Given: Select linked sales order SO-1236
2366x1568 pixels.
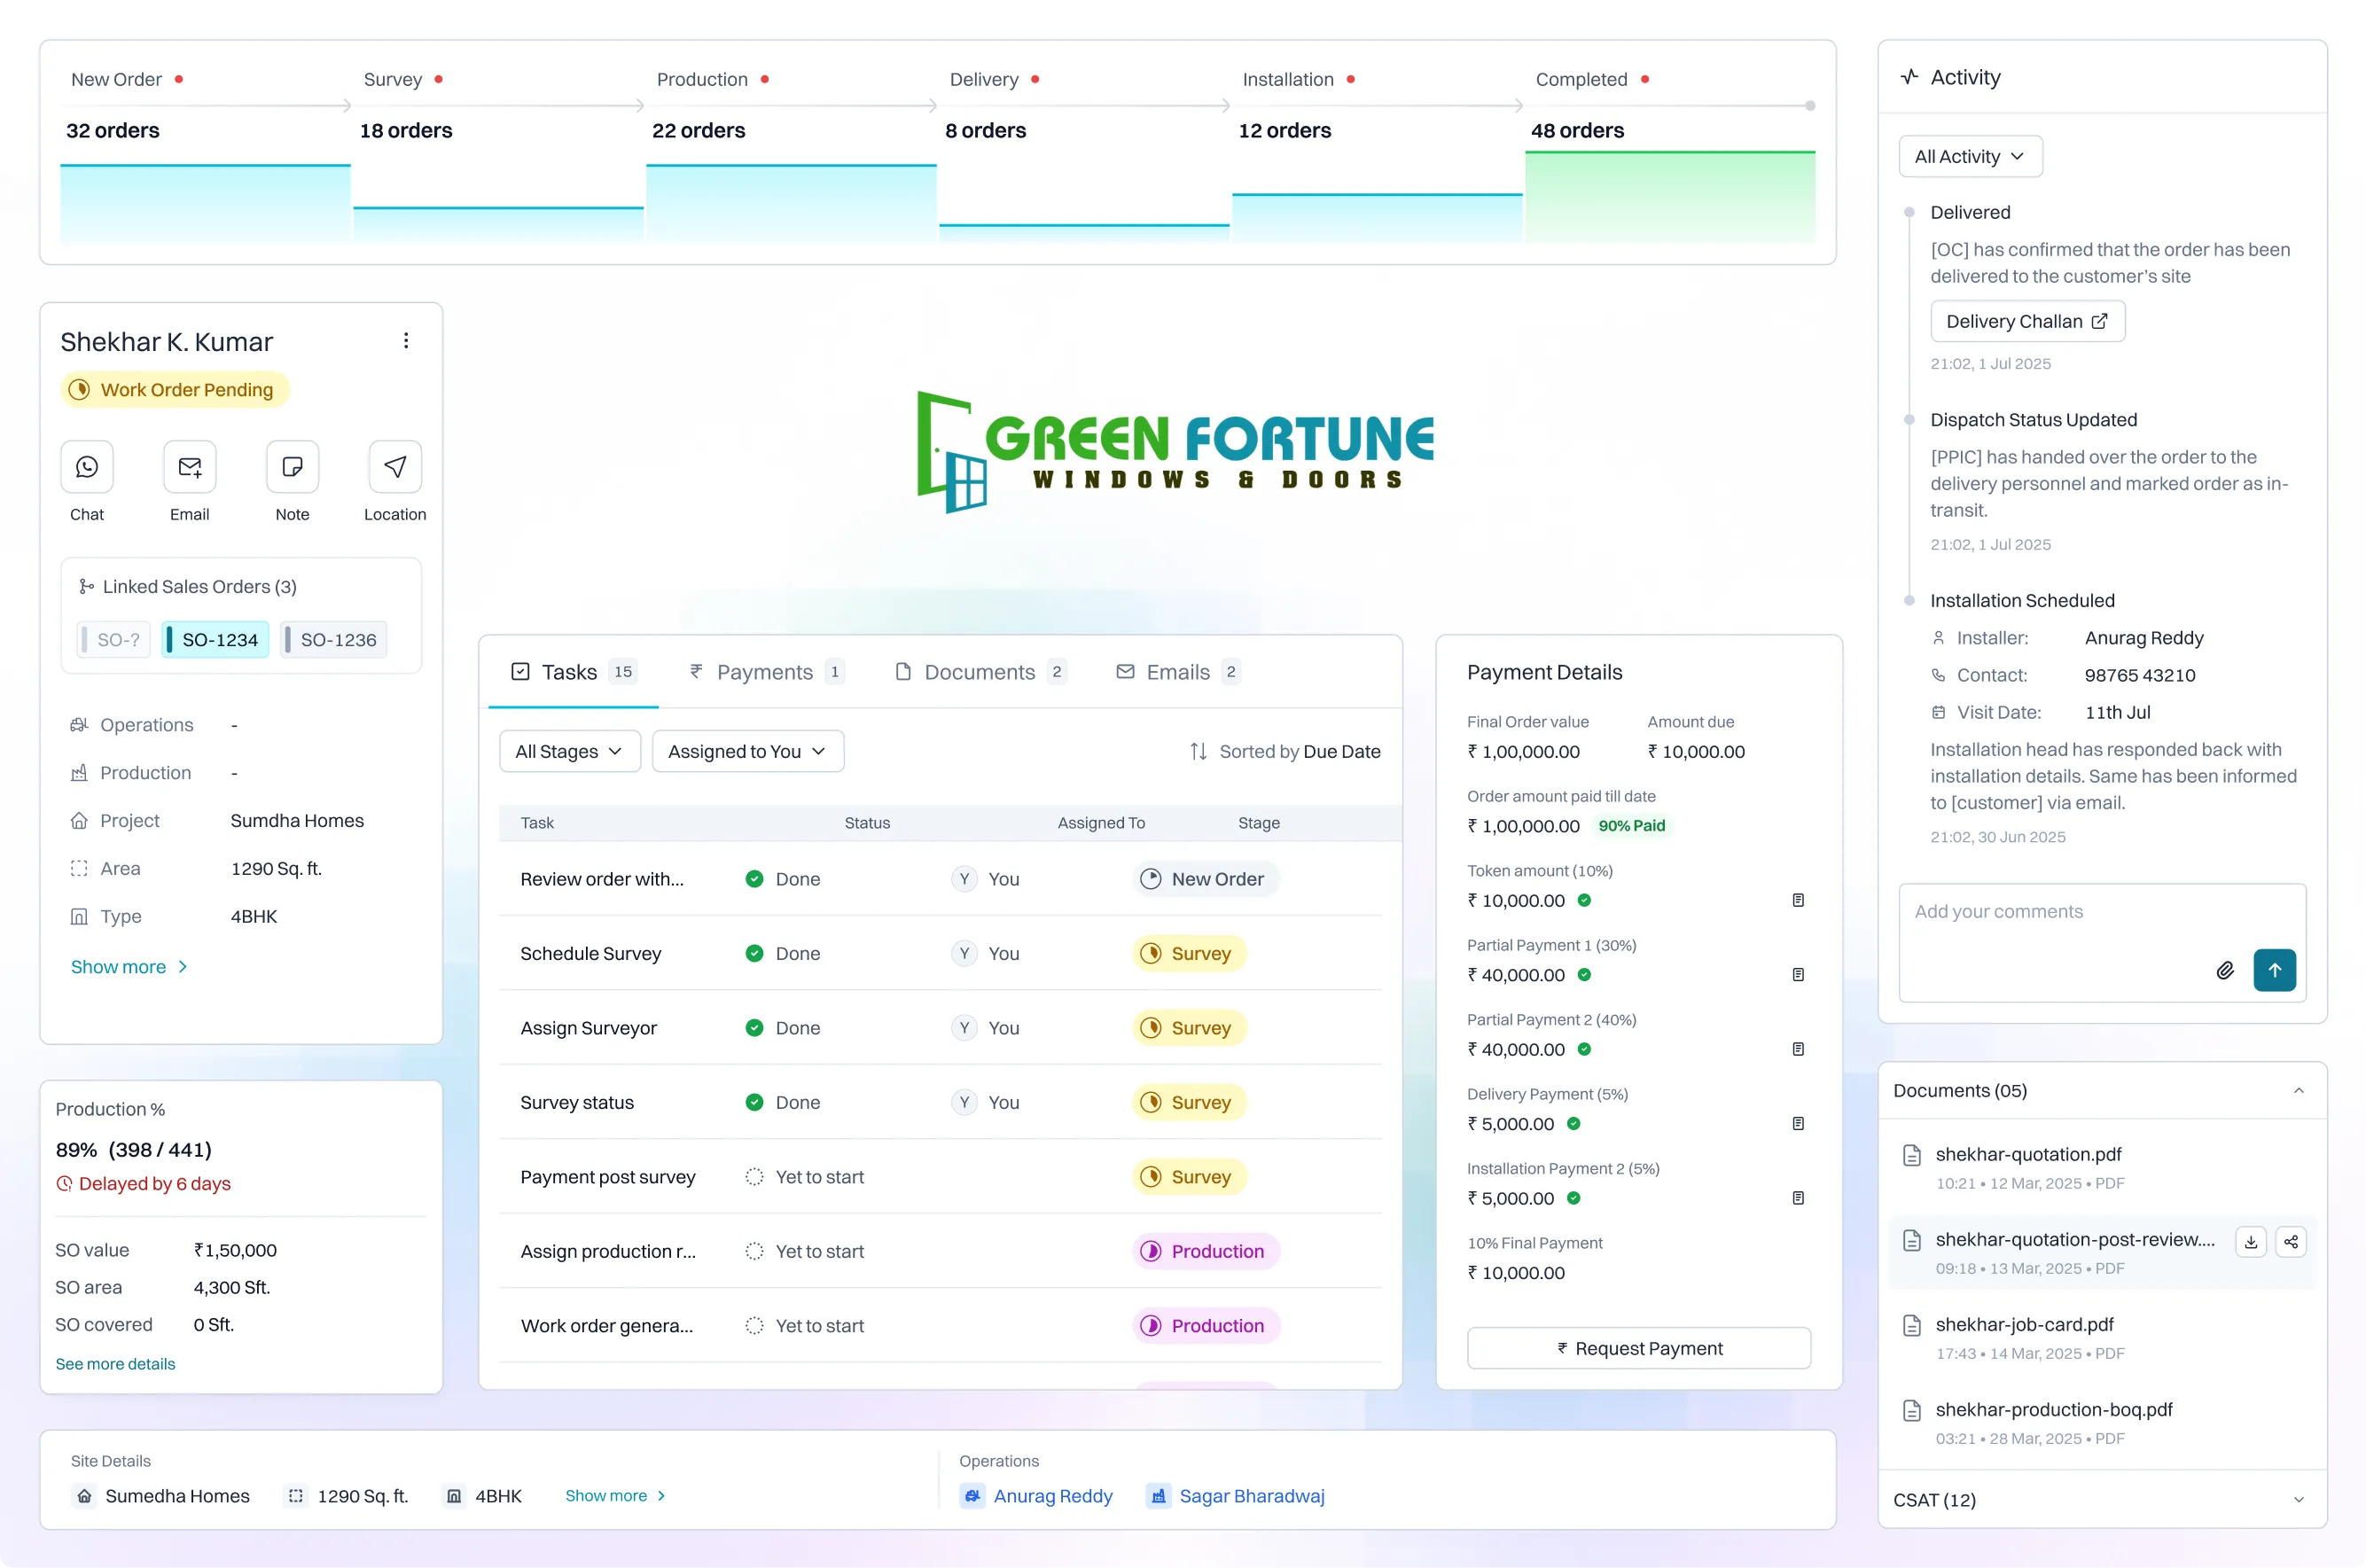Looking at the screenshot, I should 334,640.
